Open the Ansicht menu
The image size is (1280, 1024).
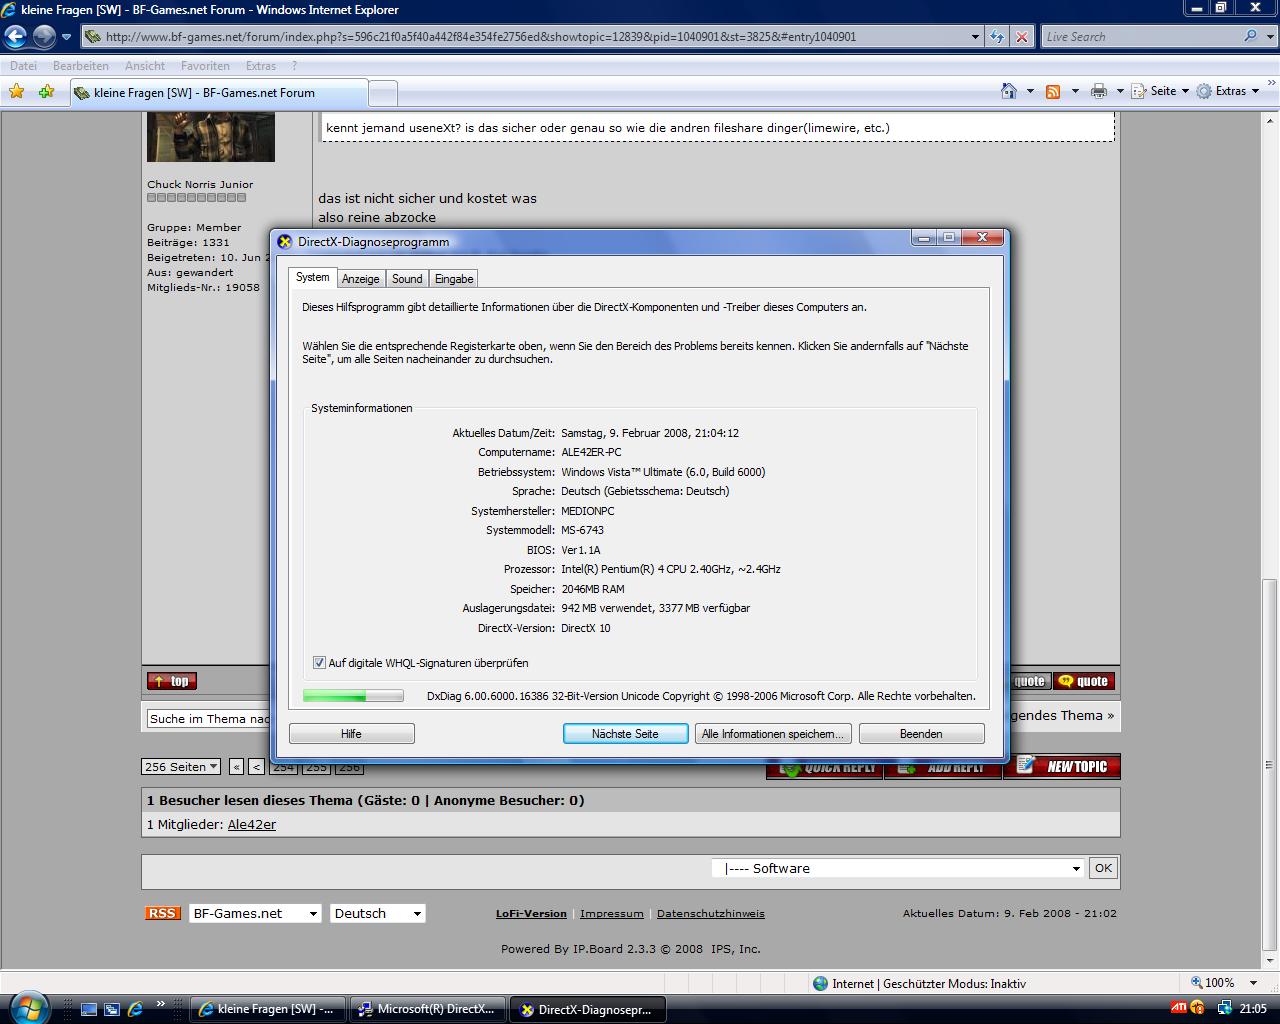click(x=145, y=66)
